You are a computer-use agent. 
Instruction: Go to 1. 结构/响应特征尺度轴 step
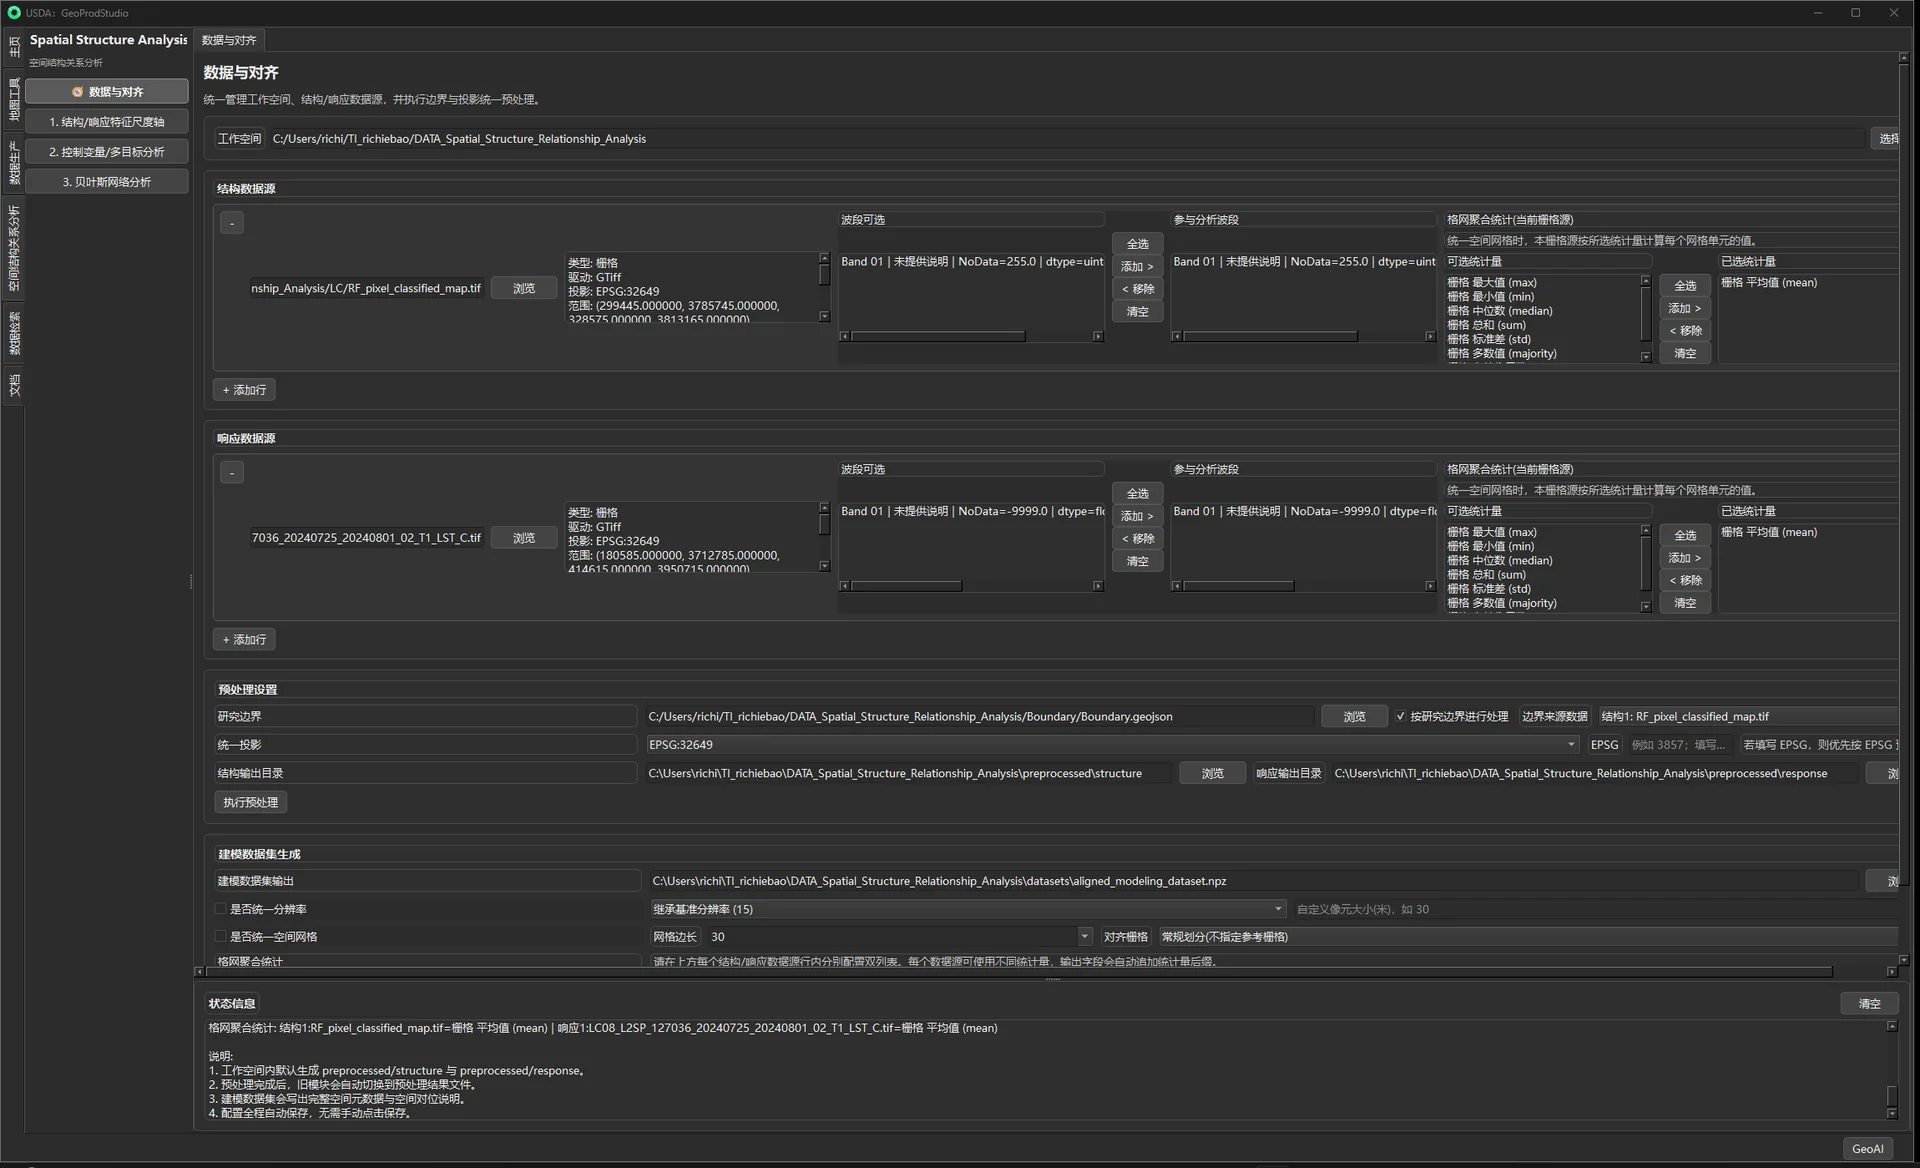107,121
